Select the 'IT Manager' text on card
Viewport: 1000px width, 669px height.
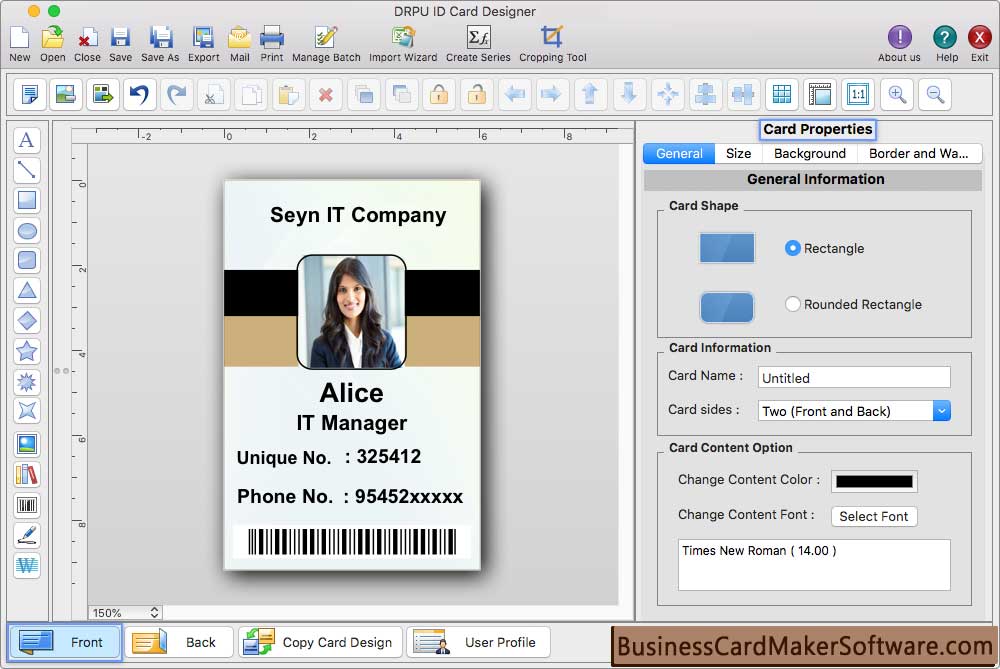coord(351,423)
